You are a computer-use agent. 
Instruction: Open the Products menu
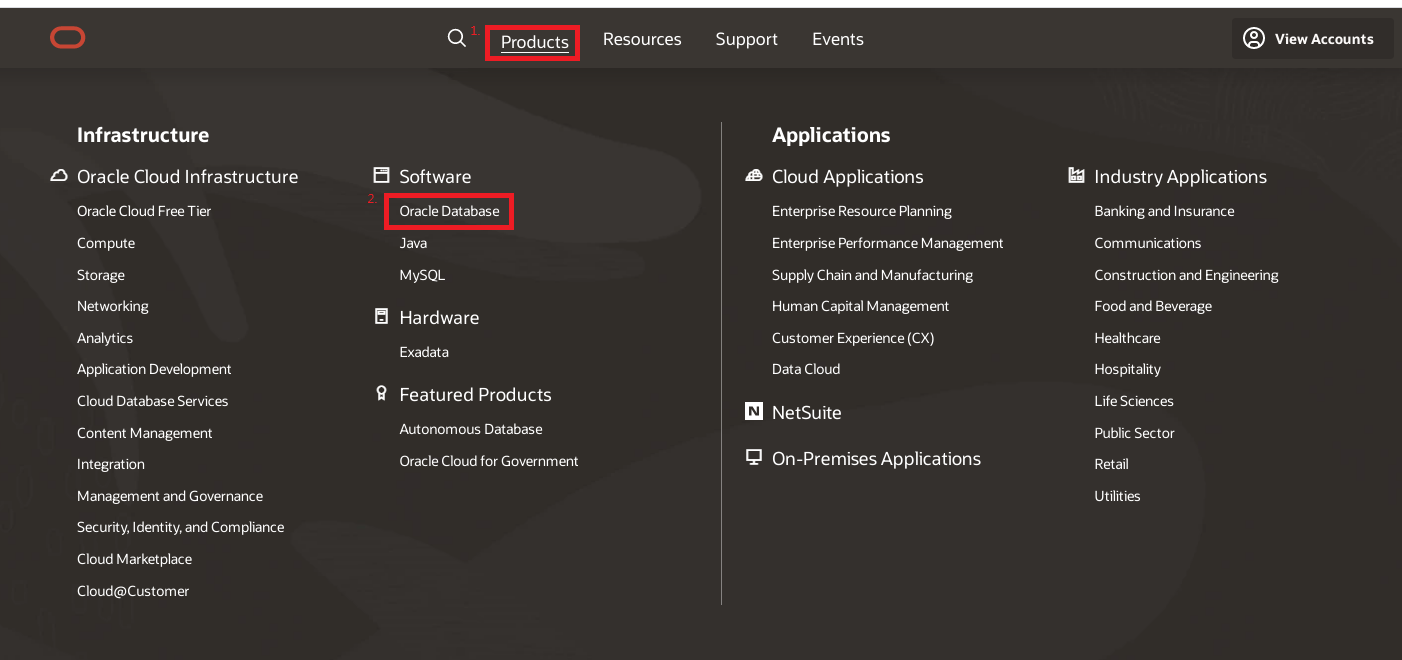(x=535, y=41)
